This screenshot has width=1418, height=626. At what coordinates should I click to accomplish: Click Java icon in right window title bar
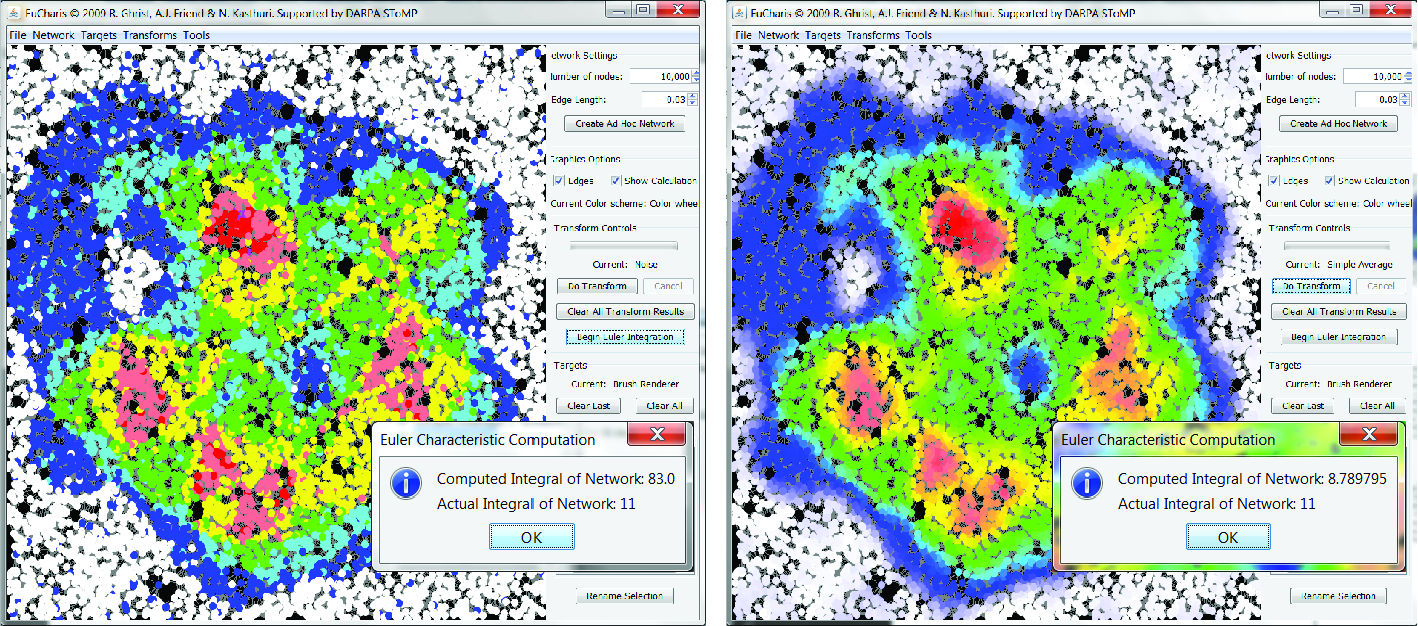point(739,12)
